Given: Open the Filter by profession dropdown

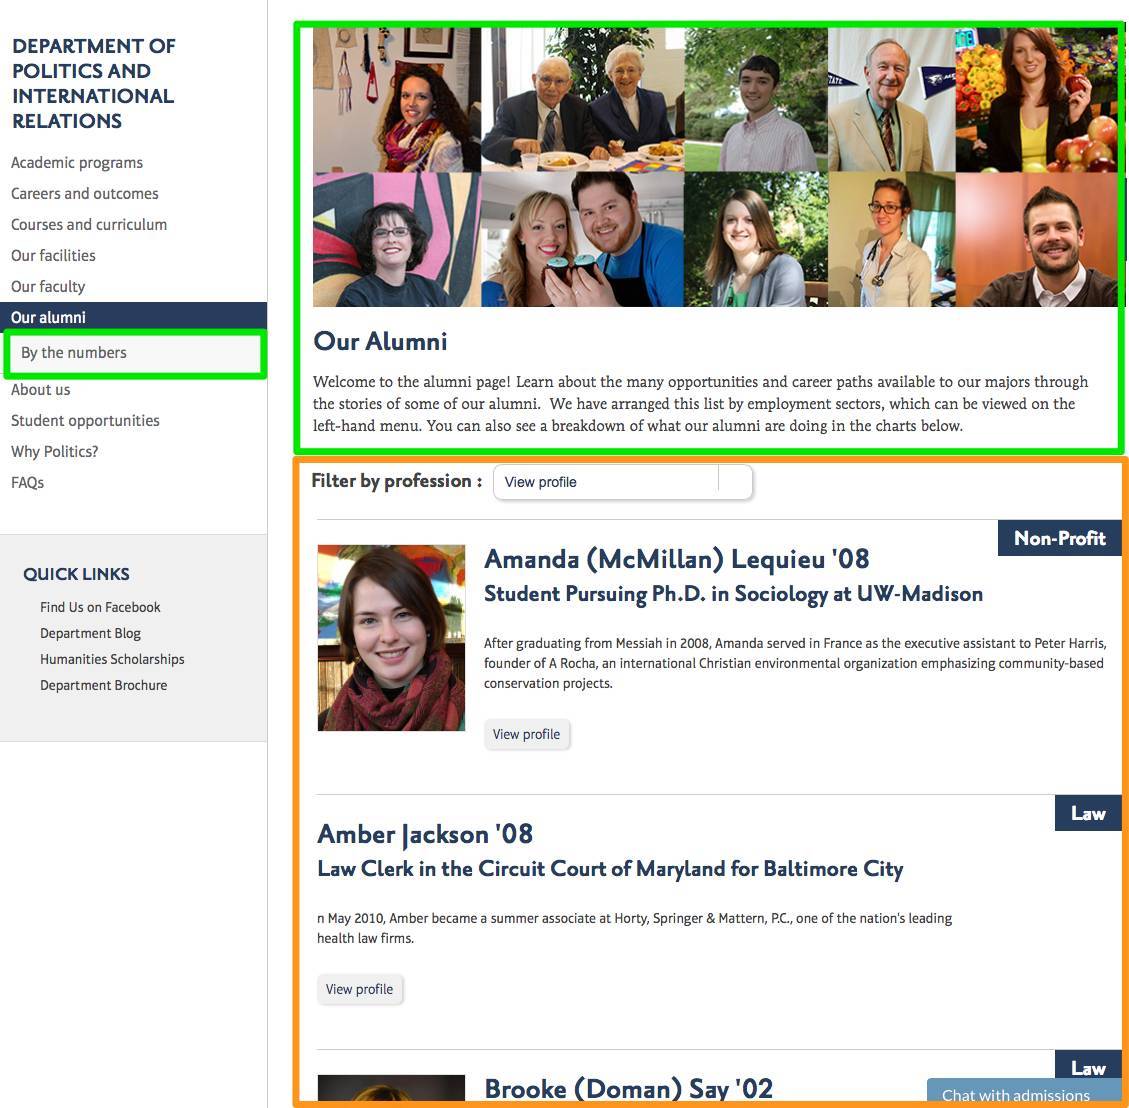Looking at the screenshot, I should click(x=622, y=482).
